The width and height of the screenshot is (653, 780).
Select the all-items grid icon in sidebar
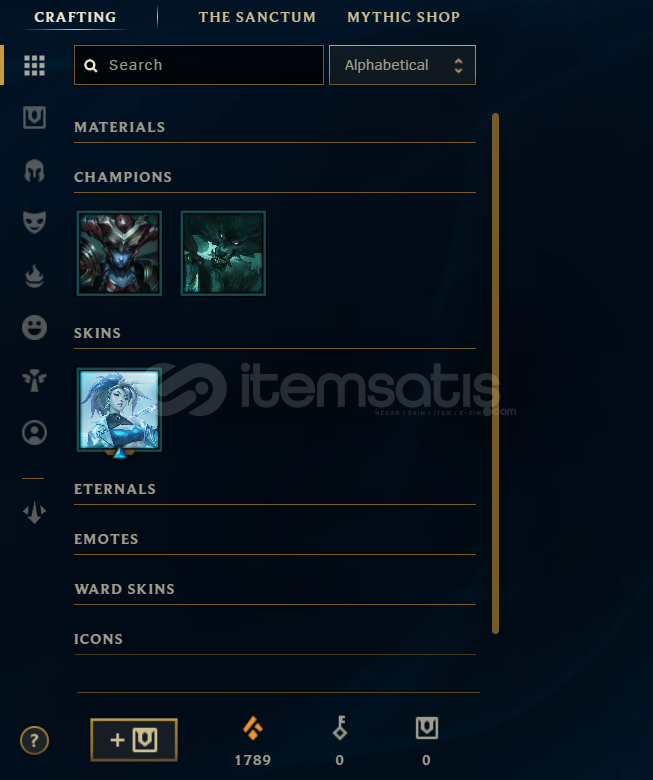tap(34, 65)
